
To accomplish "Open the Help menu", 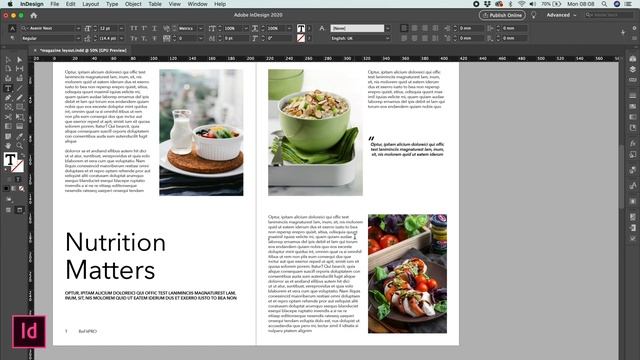I will pyautogui.click(x=220, y=4).
